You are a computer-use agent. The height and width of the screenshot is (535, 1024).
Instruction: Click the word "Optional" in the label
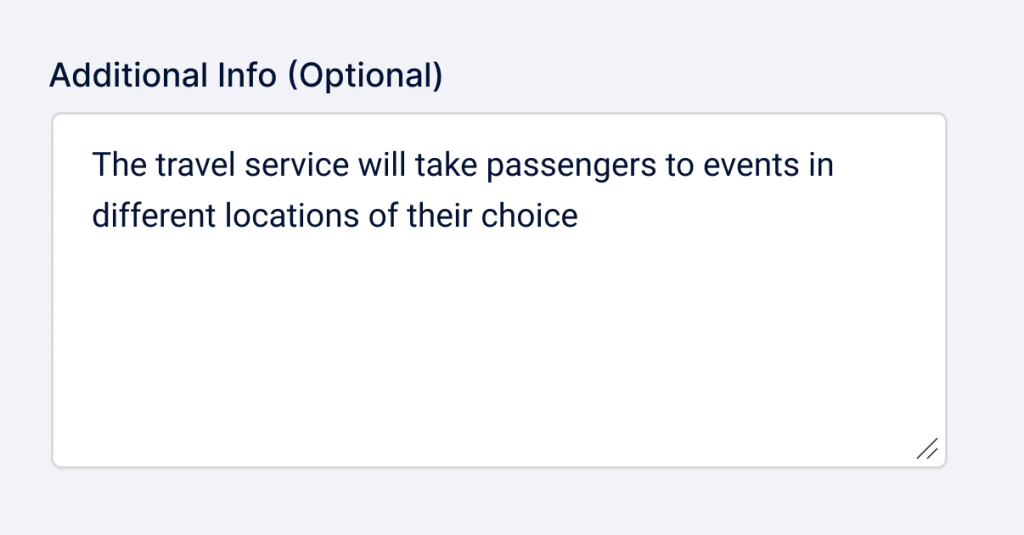click(x=364, y=75)
